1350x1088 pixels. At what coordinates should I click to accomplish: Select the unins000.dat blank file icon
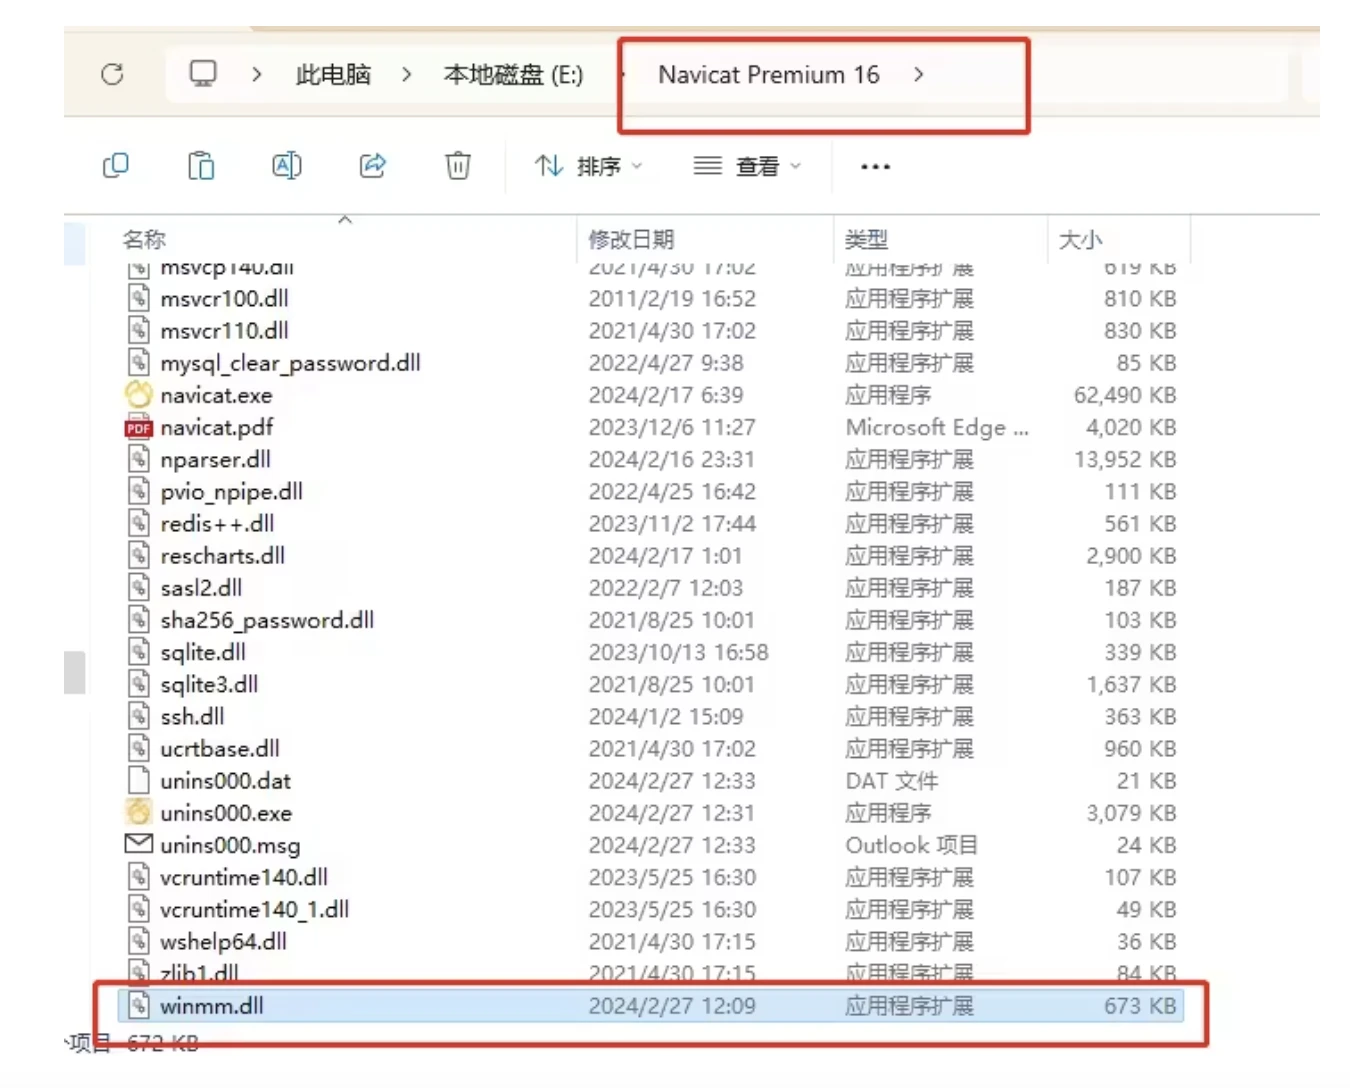pos(139,780)
